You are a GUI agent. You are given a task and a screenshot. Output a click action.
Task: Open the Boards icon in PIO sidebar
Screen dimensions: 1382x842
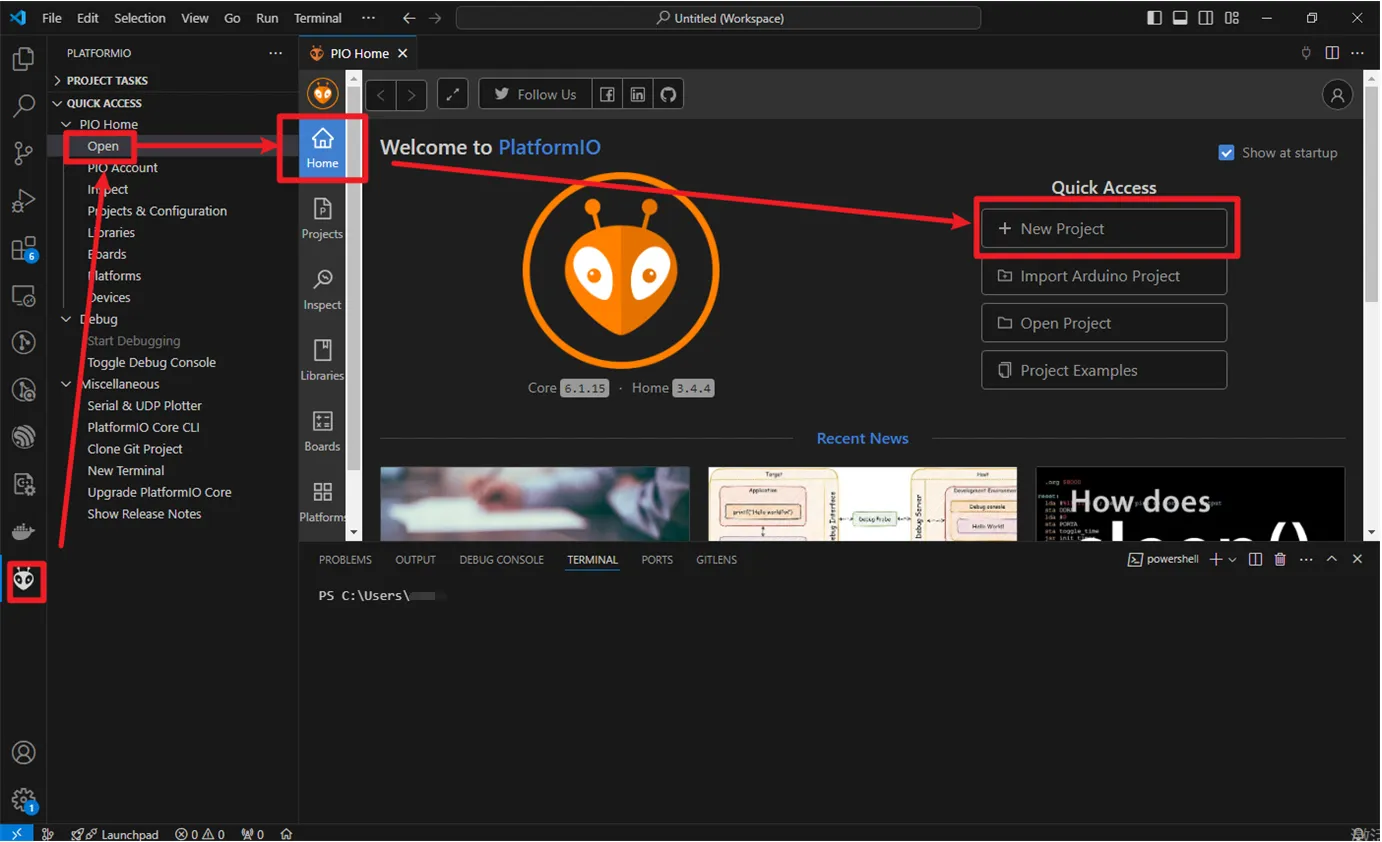click(x=322, y=430)
